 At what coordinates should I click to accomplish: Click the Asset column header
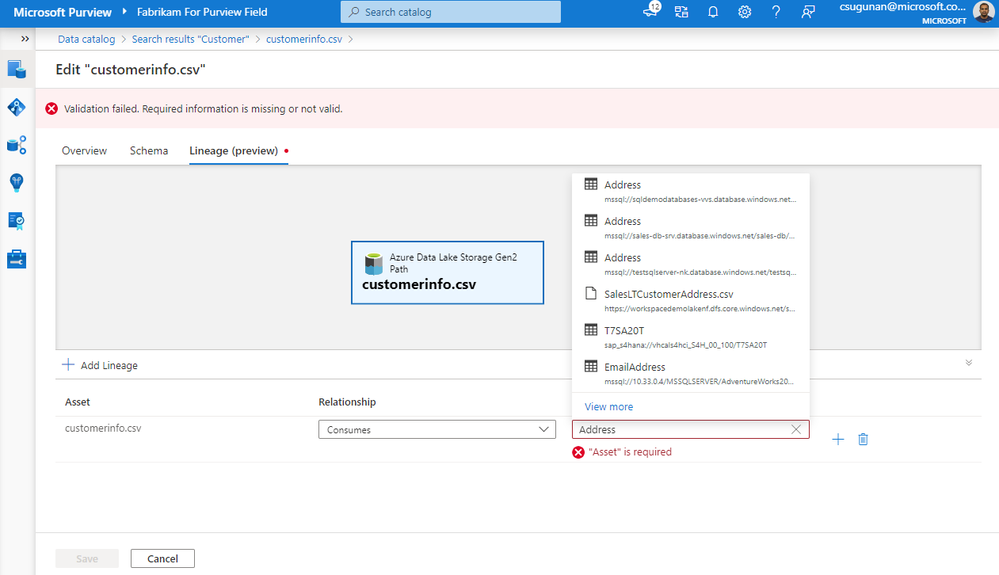[x=77, y=402]
